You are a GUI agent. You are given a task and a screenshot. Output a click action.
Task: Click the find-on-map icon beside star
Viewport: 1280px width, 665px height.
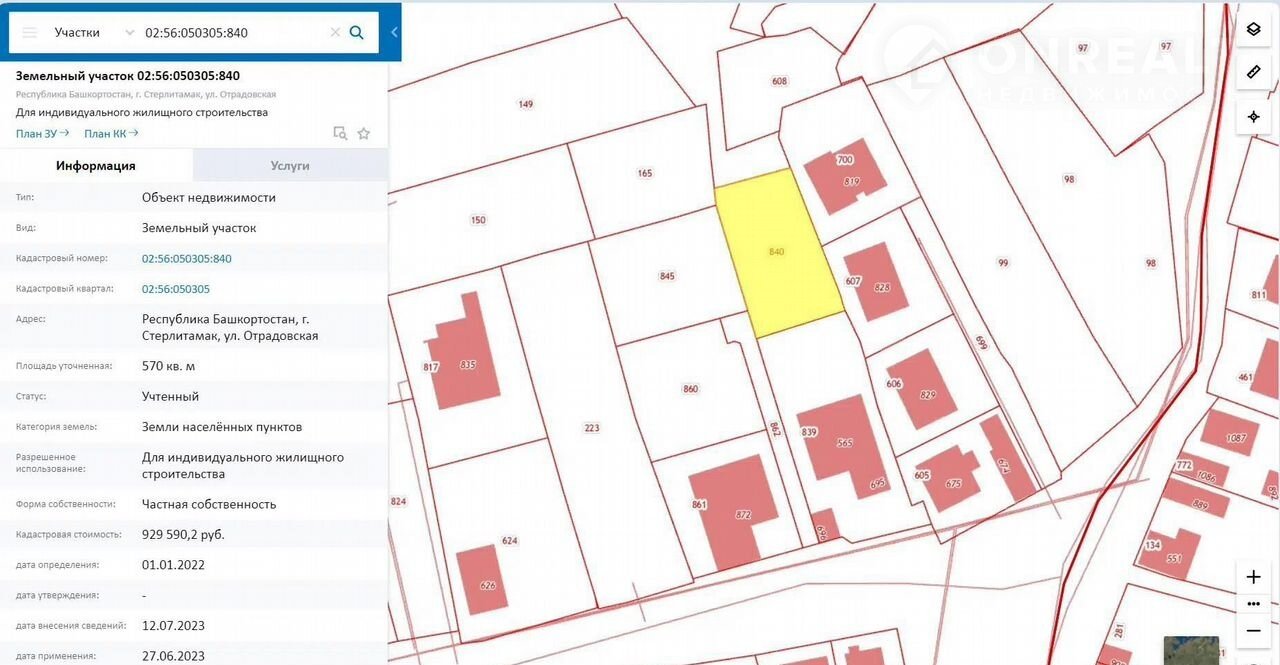click(340, 133)
